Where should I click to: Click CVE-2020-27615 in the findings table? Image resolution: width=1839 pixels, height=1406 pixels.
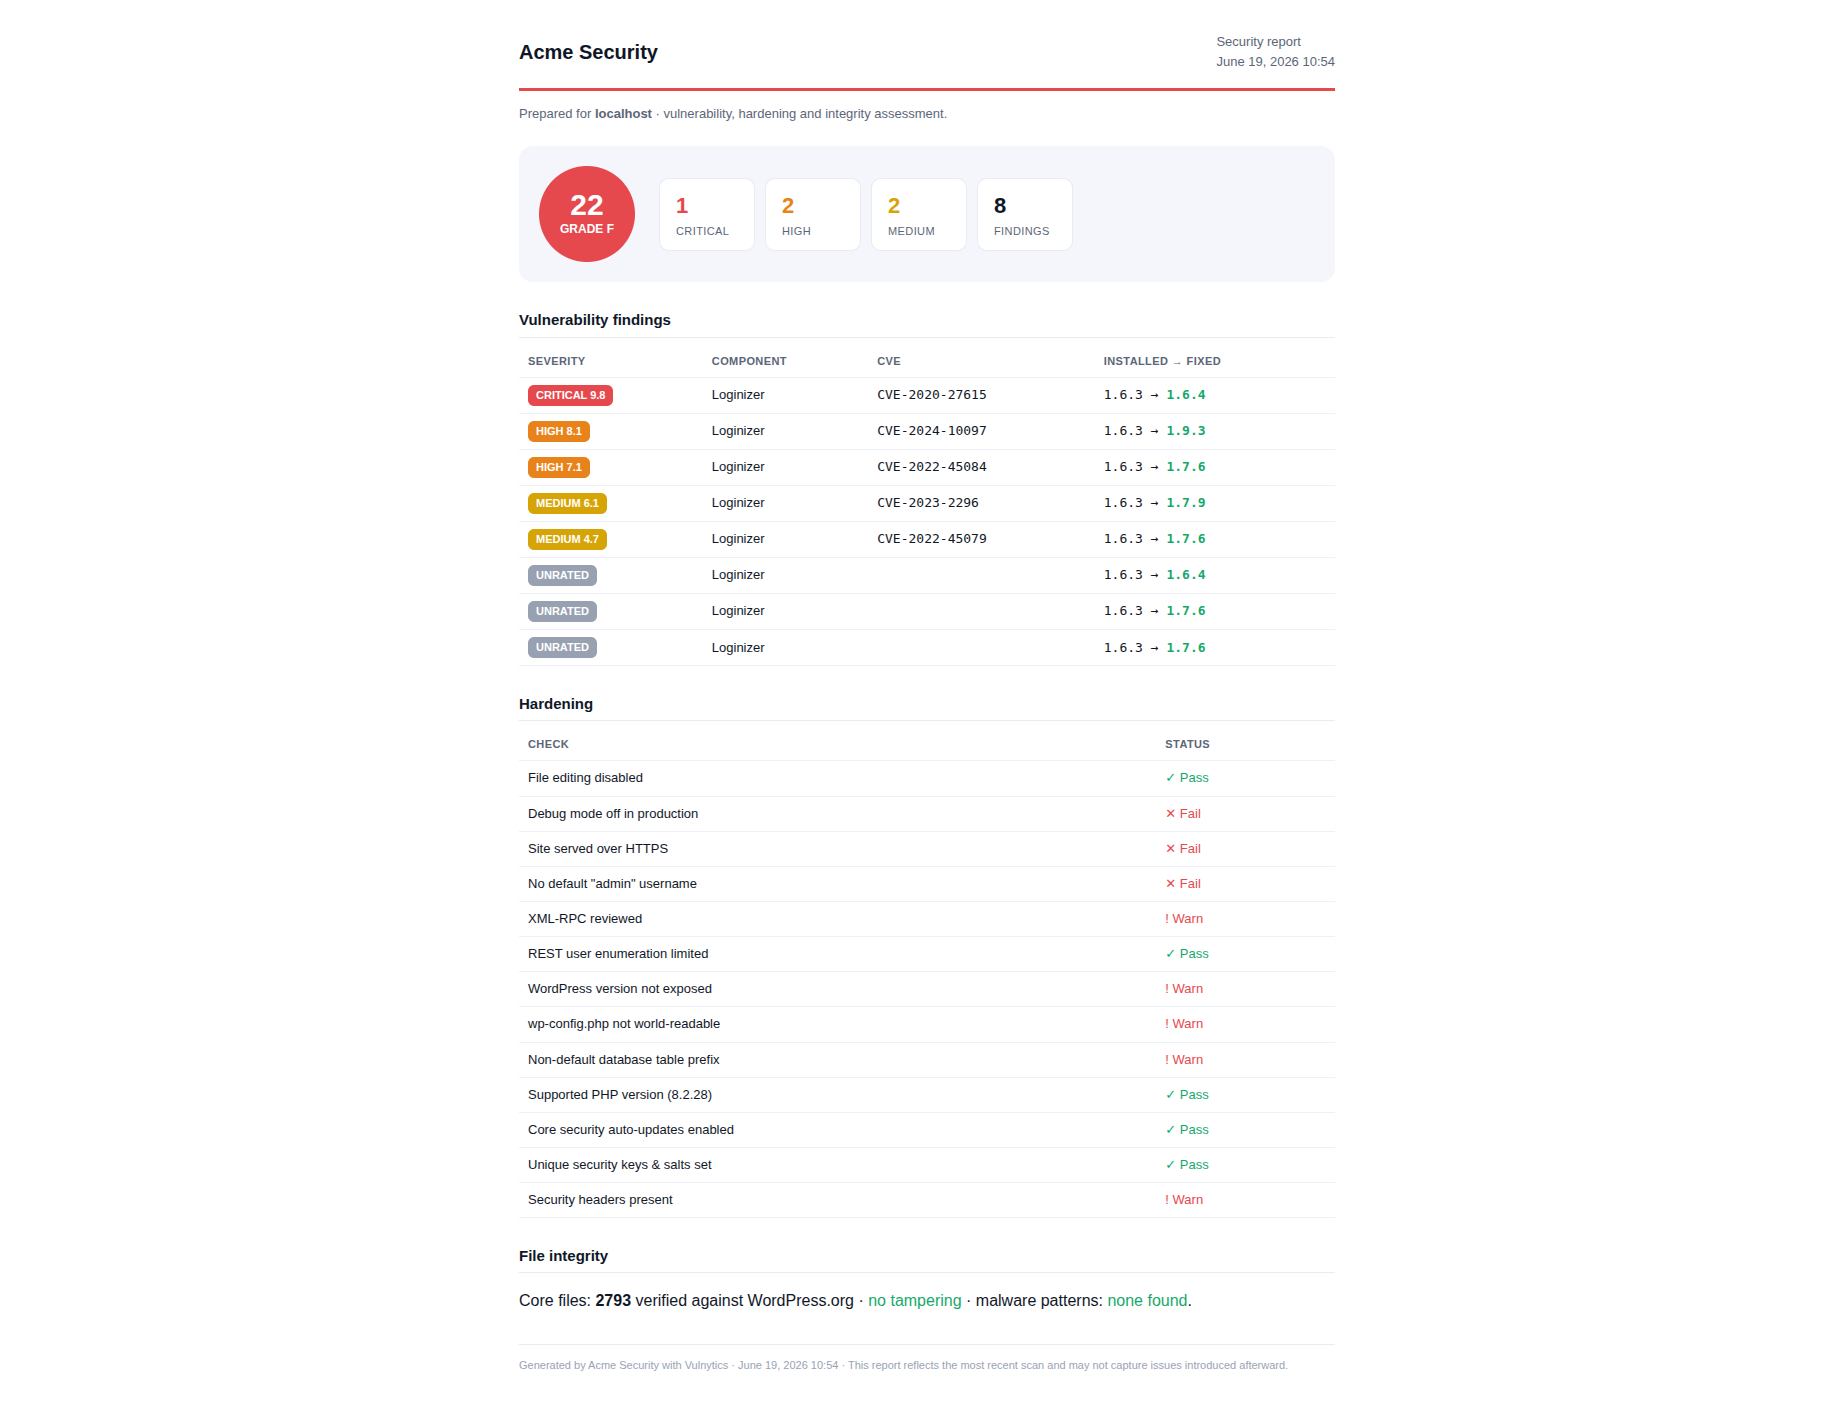[932, 395]
